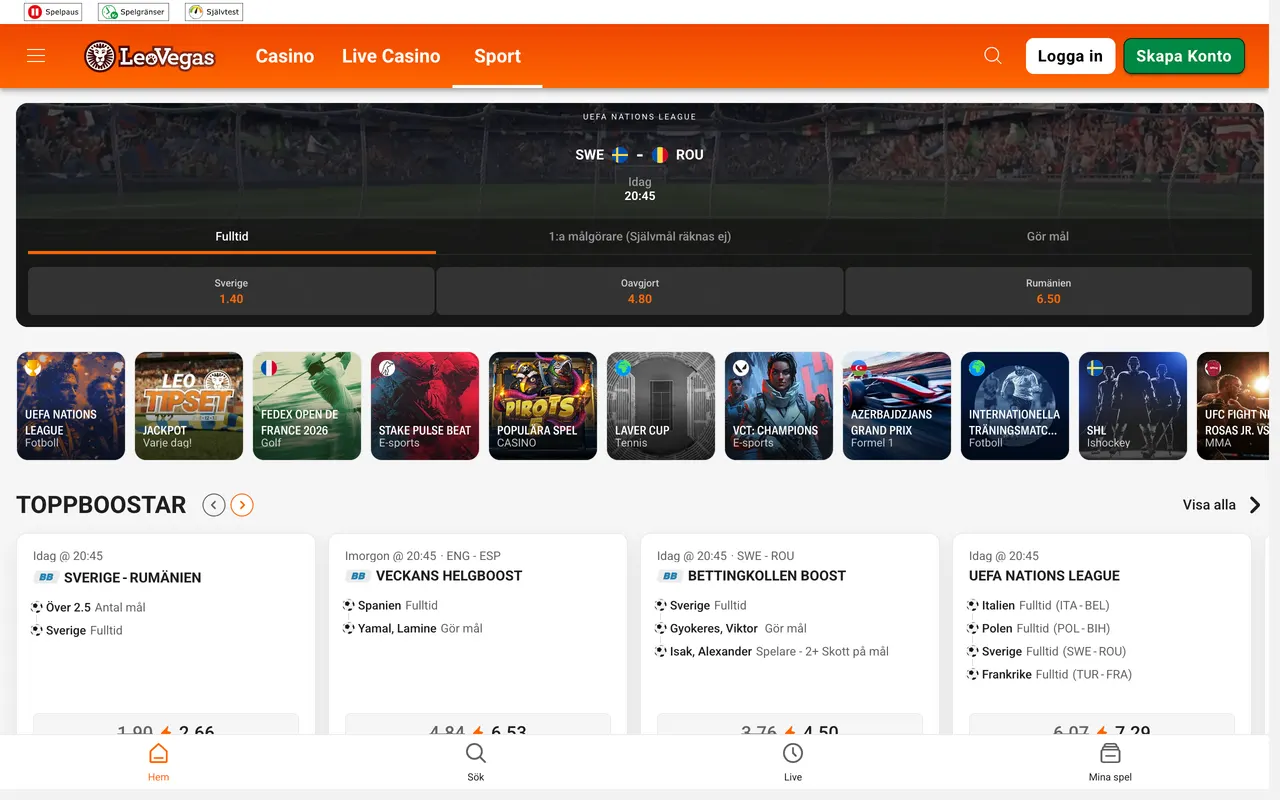This screenshot has height=800, width=1280.
Task: Switch to Casino tab
Action: [285, 56]
